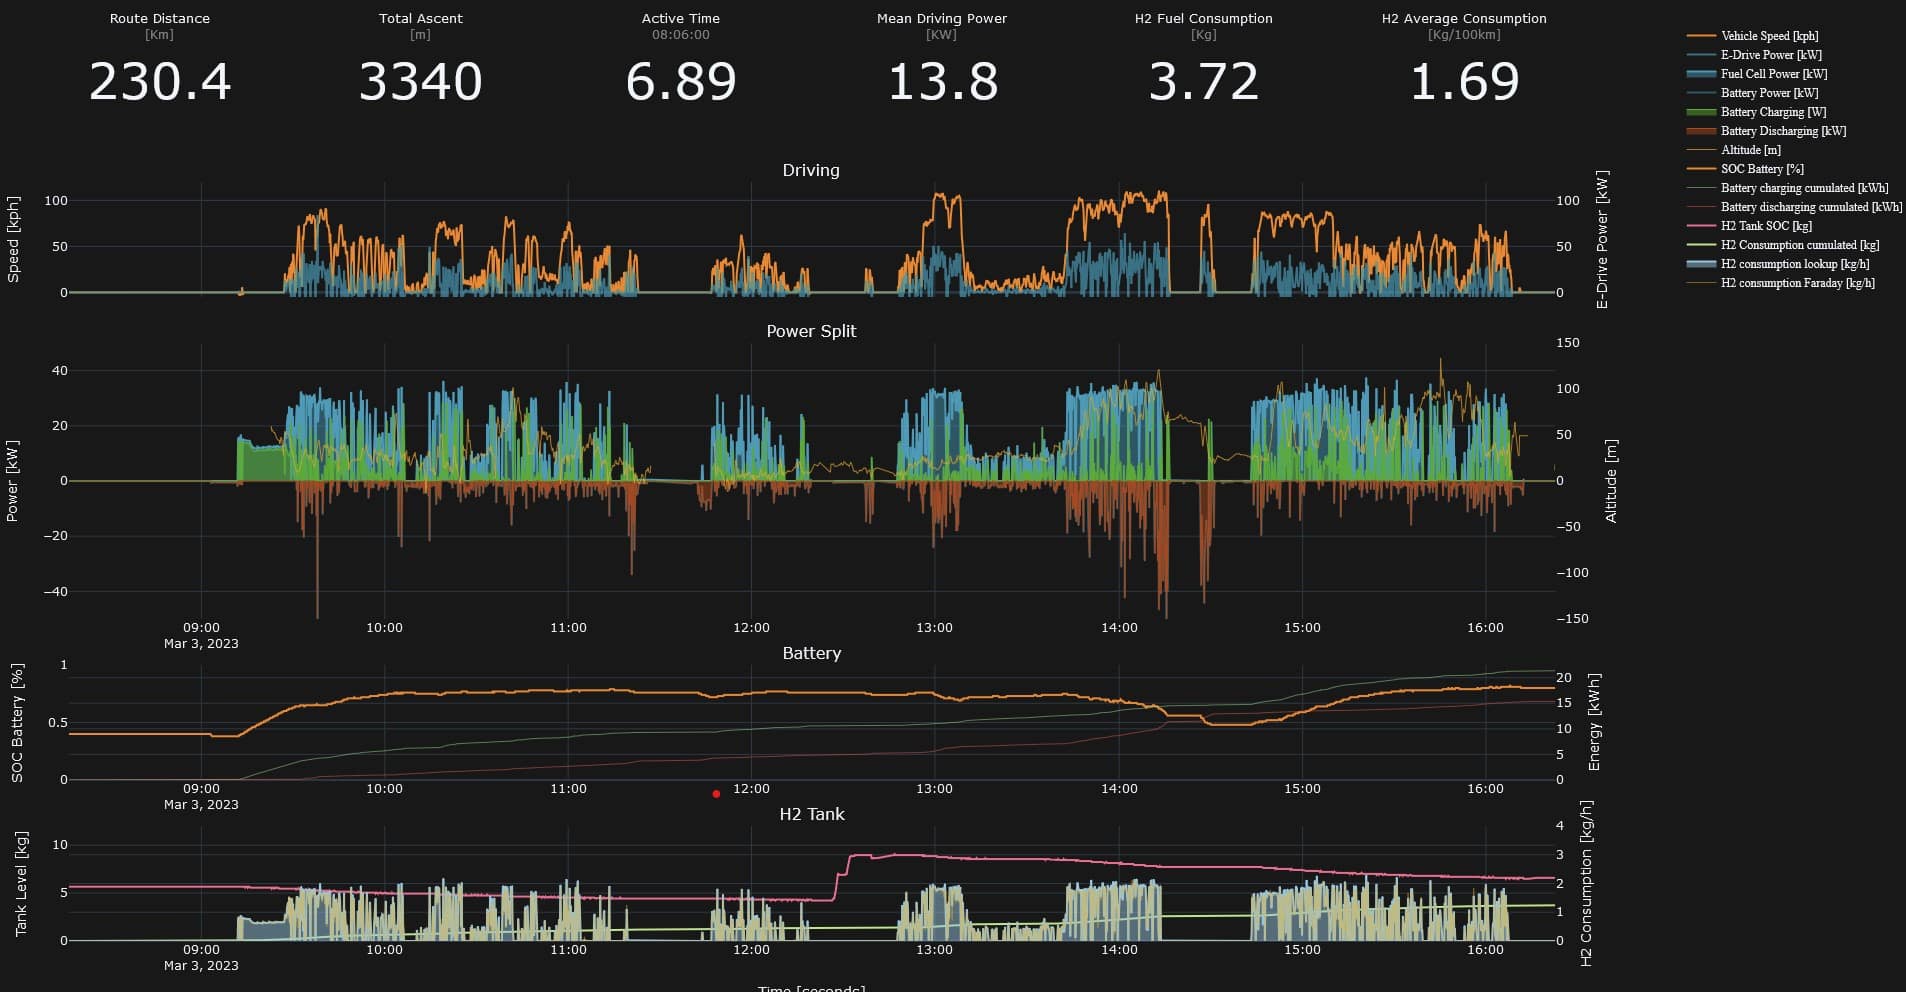Click the H2 Tank chart title

811,814
